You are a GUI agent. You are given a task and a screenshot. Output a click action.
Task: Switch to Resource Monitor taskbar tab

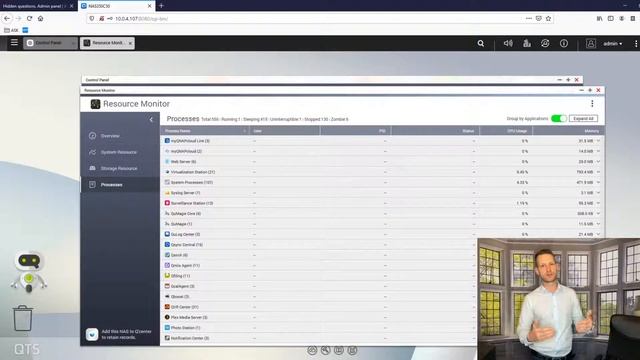click(107, 43)
